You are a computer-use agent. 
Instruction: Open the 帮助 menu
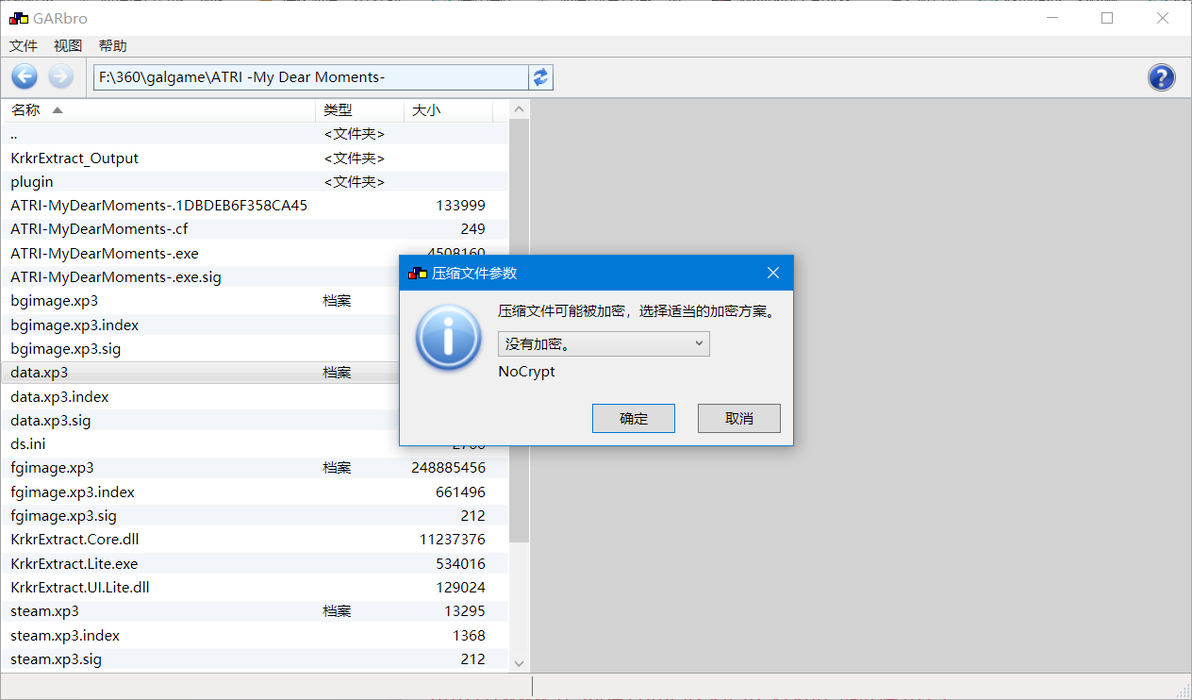[113, 46]
